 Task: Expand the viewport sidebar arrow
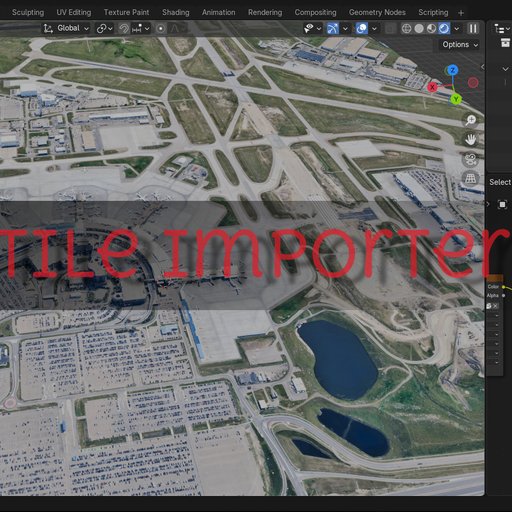pyautogui.click(x=482, y=67)
